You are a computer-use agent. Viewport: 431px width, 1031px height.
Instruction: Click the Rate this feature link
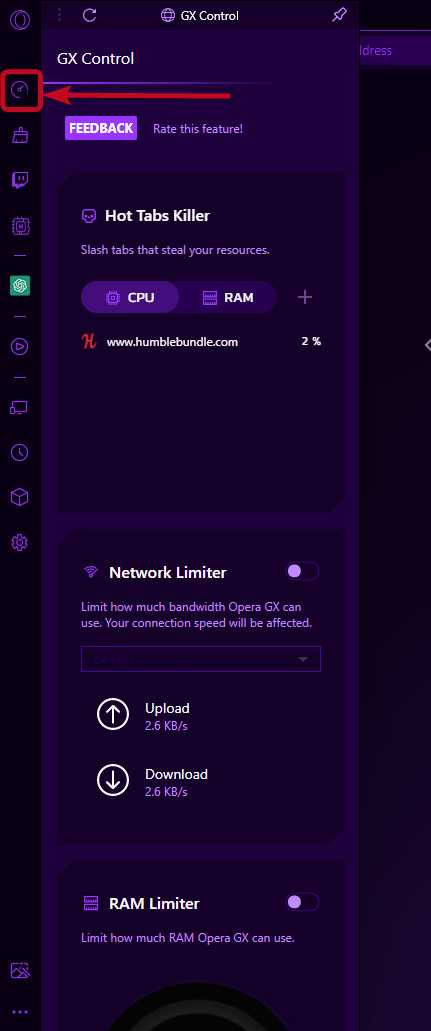198,129
